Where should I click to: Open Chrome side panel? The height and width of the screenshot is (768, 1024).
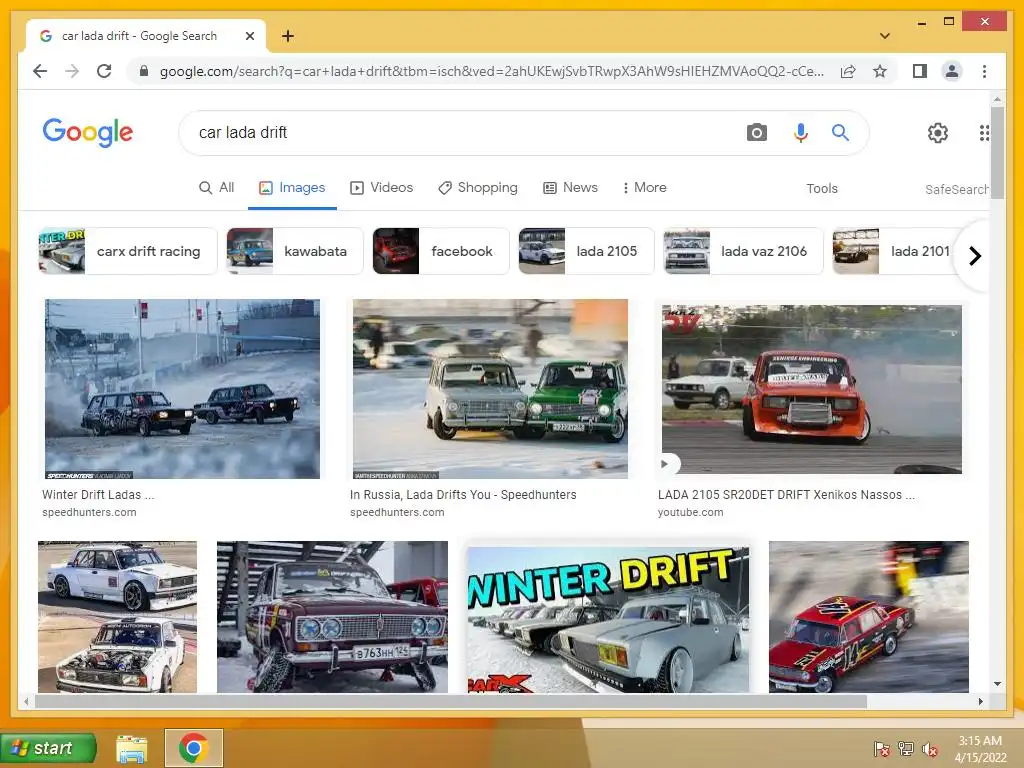tap(920, 71)
